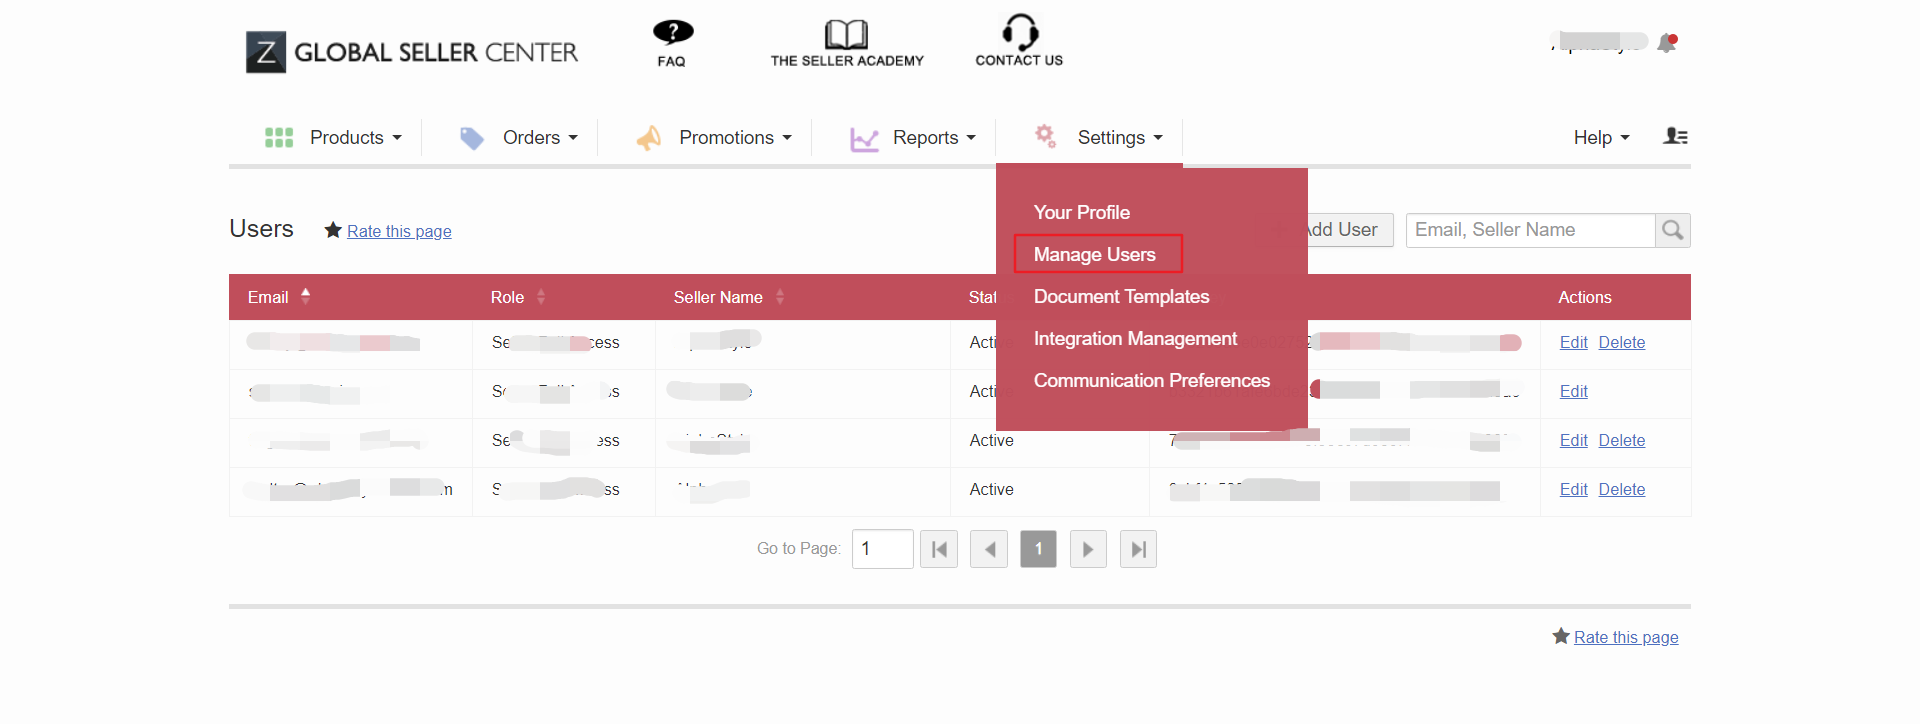Click the Orders tag icon
Image resolution: width=1920 pixels, height=724 pixels.
point(472,138)
